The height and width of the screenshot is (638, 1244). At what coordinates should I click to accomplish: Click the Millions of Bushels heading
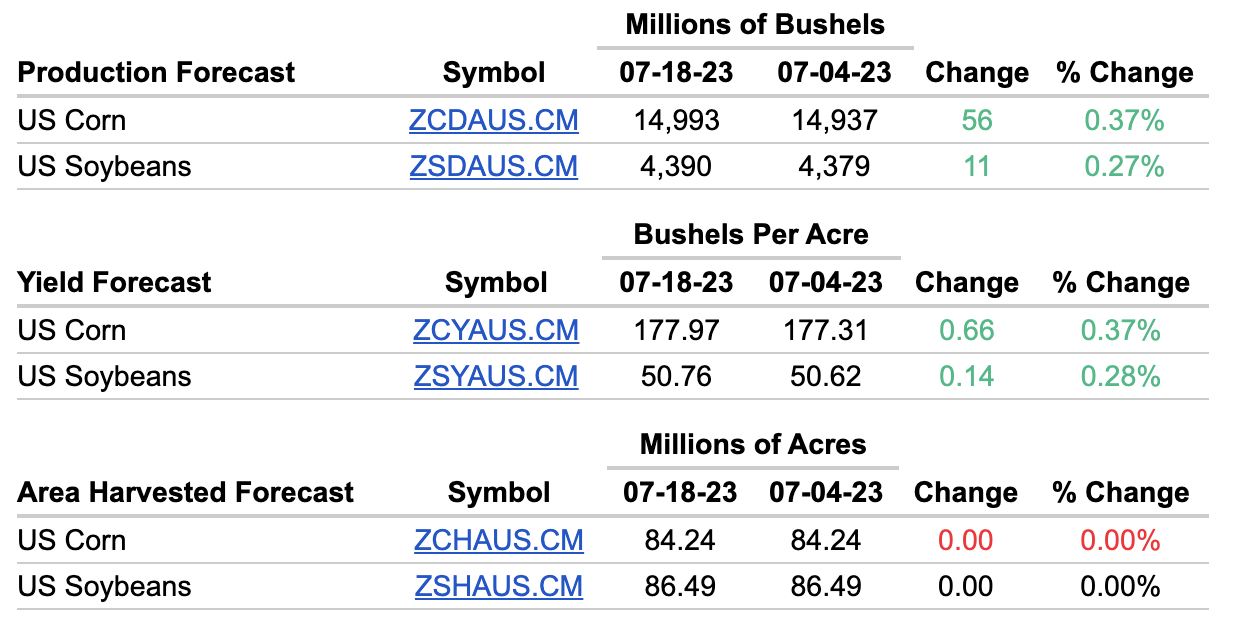(755, 24)
